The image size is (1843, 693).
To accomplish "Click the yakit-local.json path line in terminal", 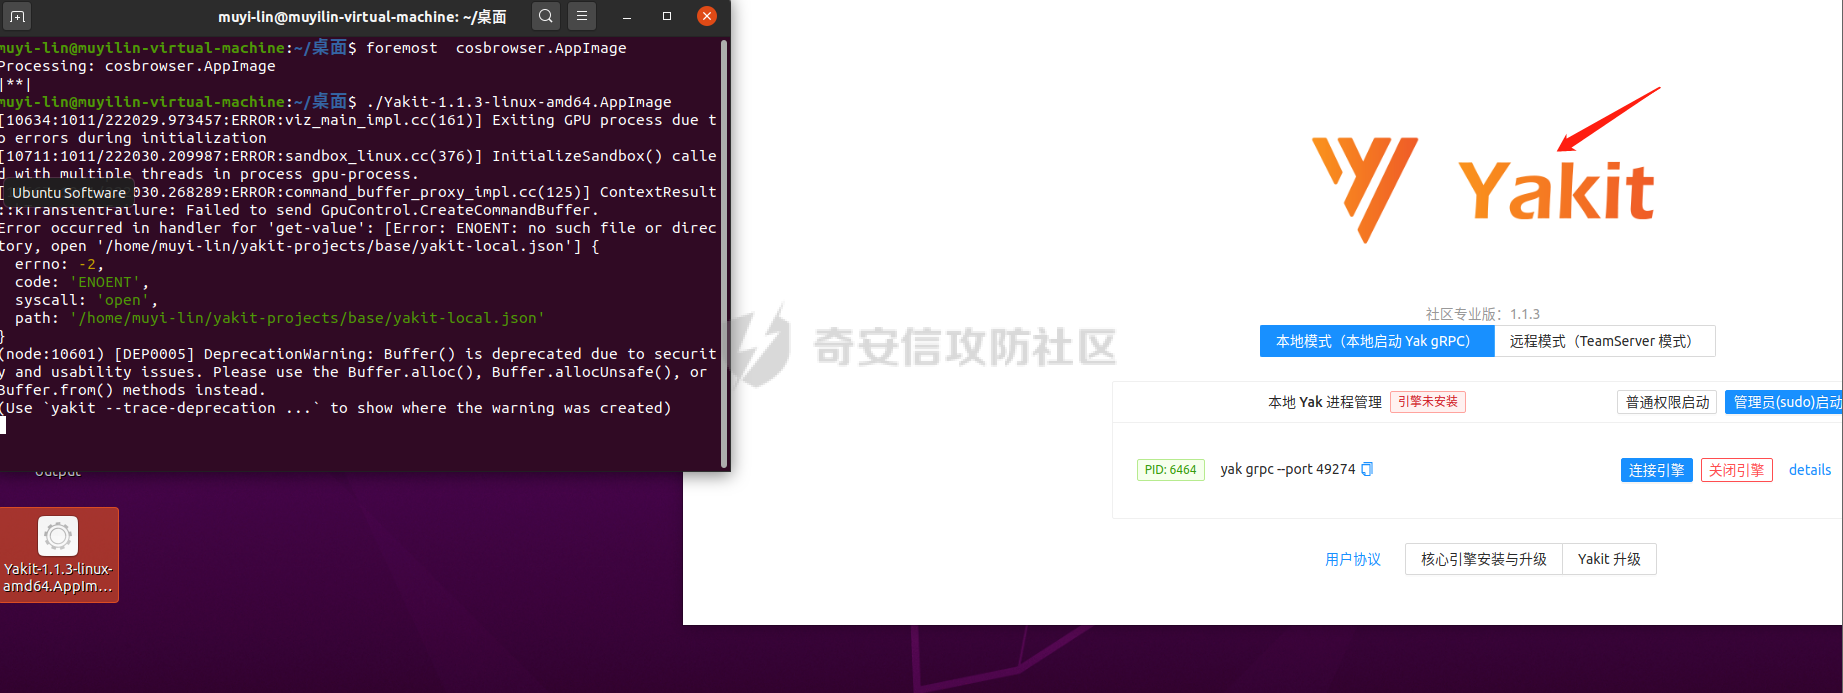I will pyautogui.click(x=280, y=318).
